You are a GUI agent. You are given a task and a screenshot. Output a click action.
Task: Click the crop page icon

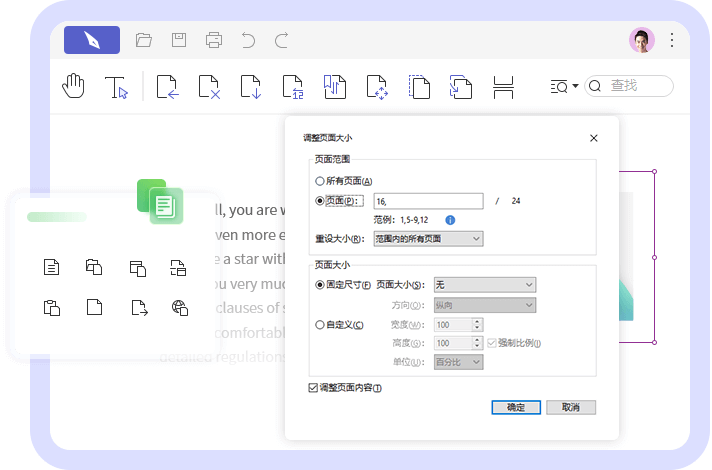pos(419,87)
